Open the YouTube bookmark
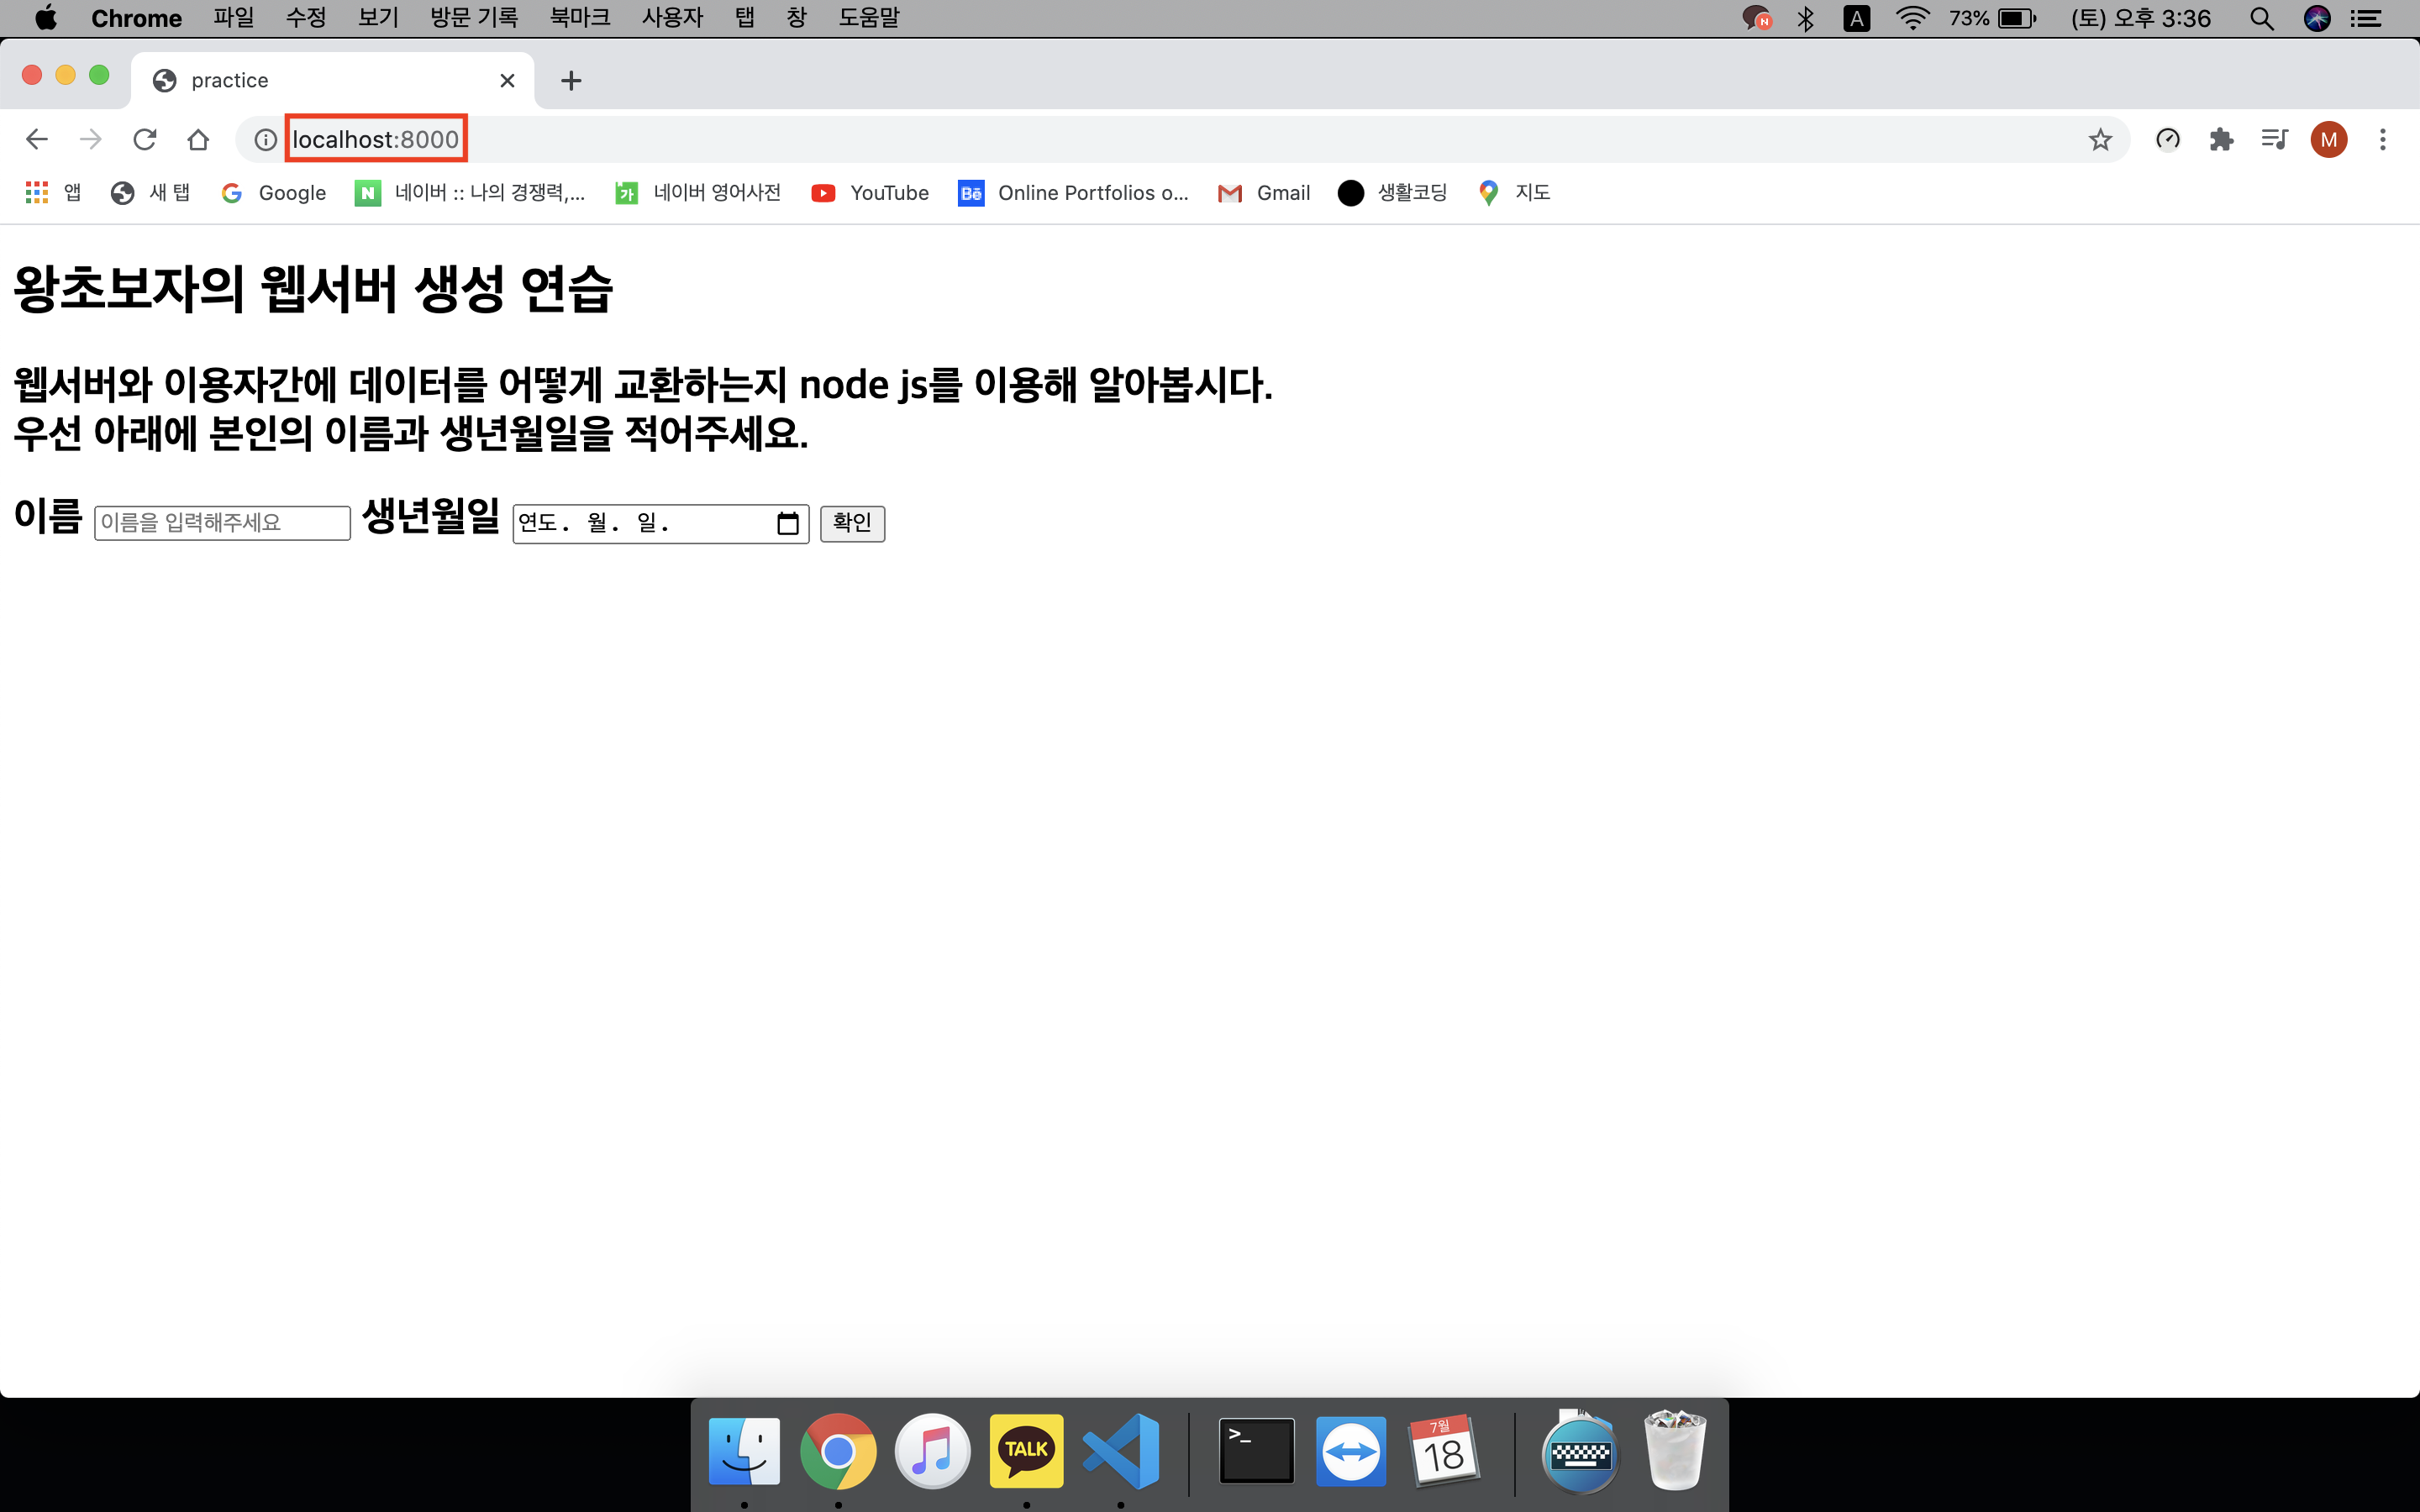 click(870, 193)
